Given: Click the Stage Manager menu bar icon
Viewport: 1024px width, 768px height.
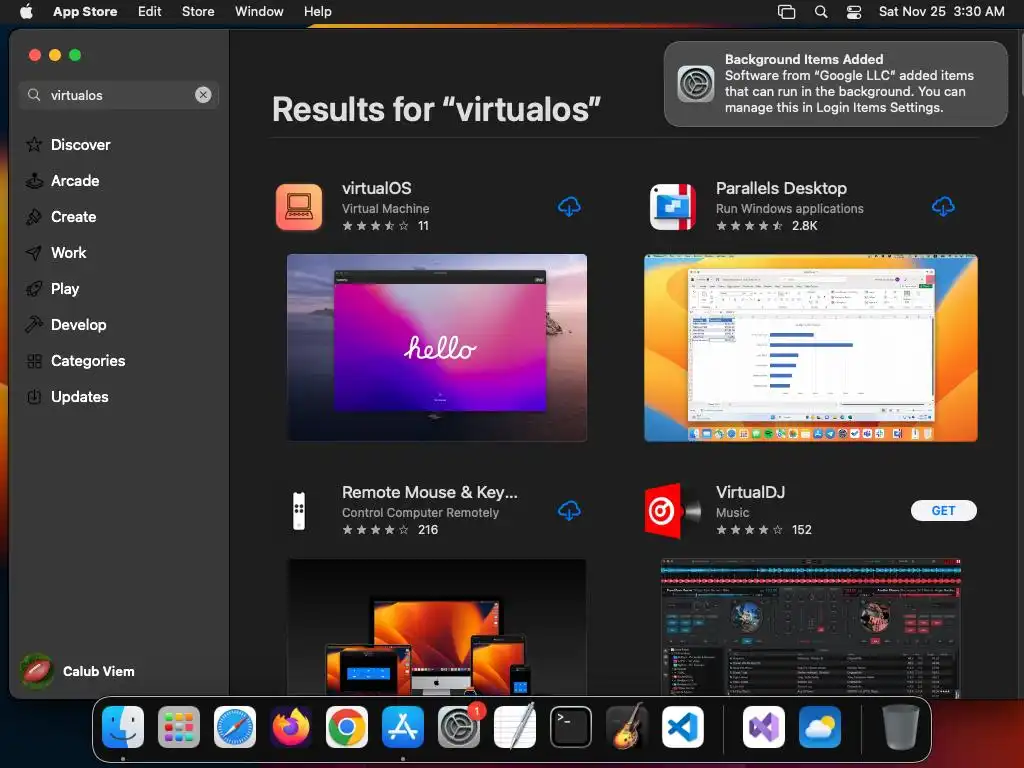Looking at the screenshot, I should point(786,11).
